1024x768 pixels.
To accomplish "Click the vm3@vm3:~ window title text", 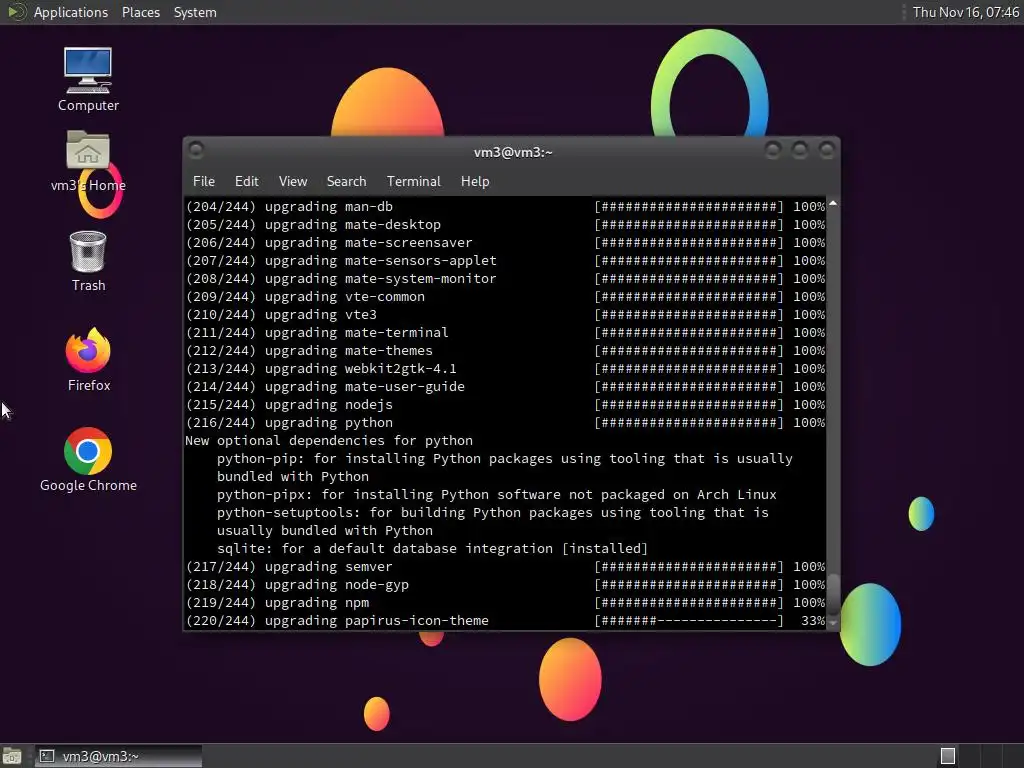I will (x=513, y=152).
